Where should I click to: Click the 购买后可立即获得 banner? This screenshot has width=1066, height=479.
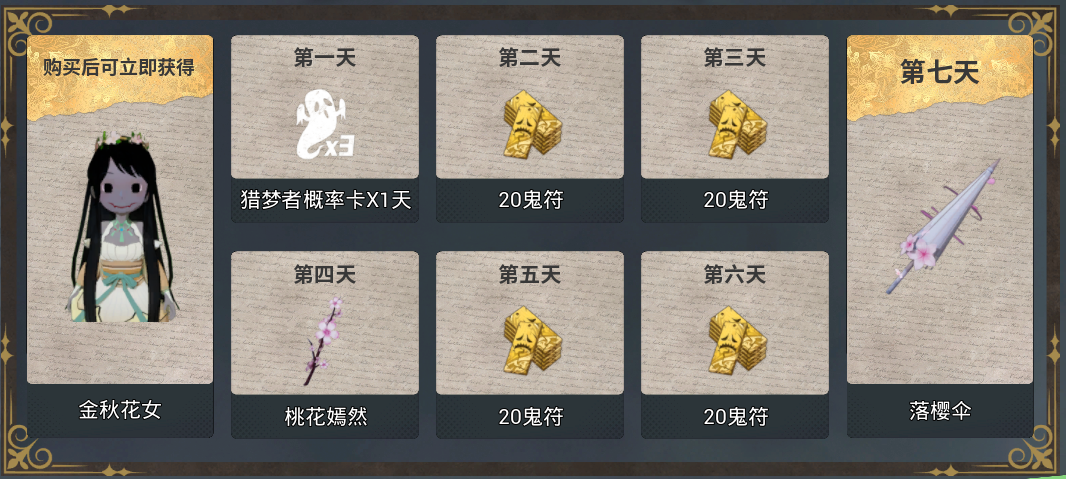coord(120,68)
